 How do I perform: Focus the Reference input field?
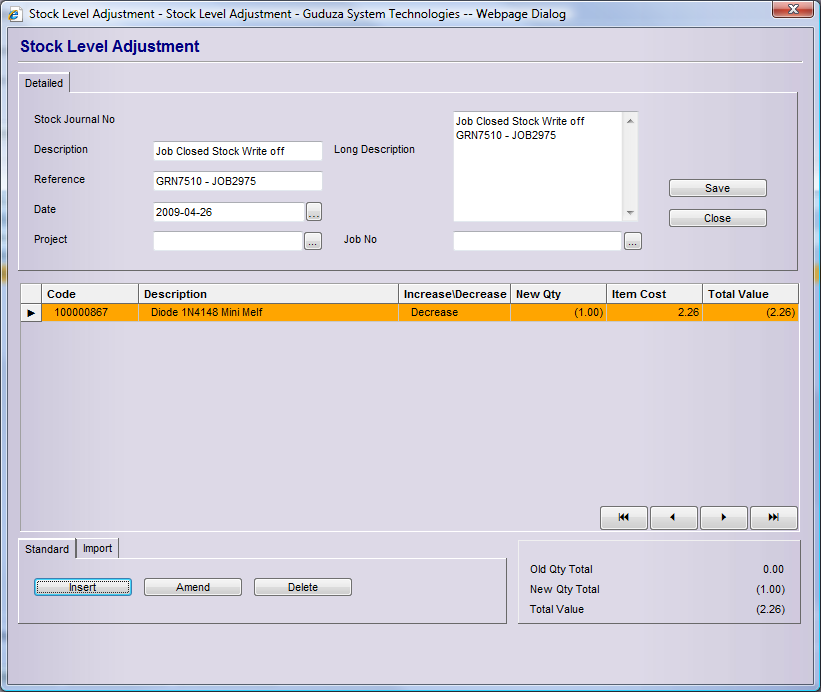pyautogui.click(x=237, y=181)
